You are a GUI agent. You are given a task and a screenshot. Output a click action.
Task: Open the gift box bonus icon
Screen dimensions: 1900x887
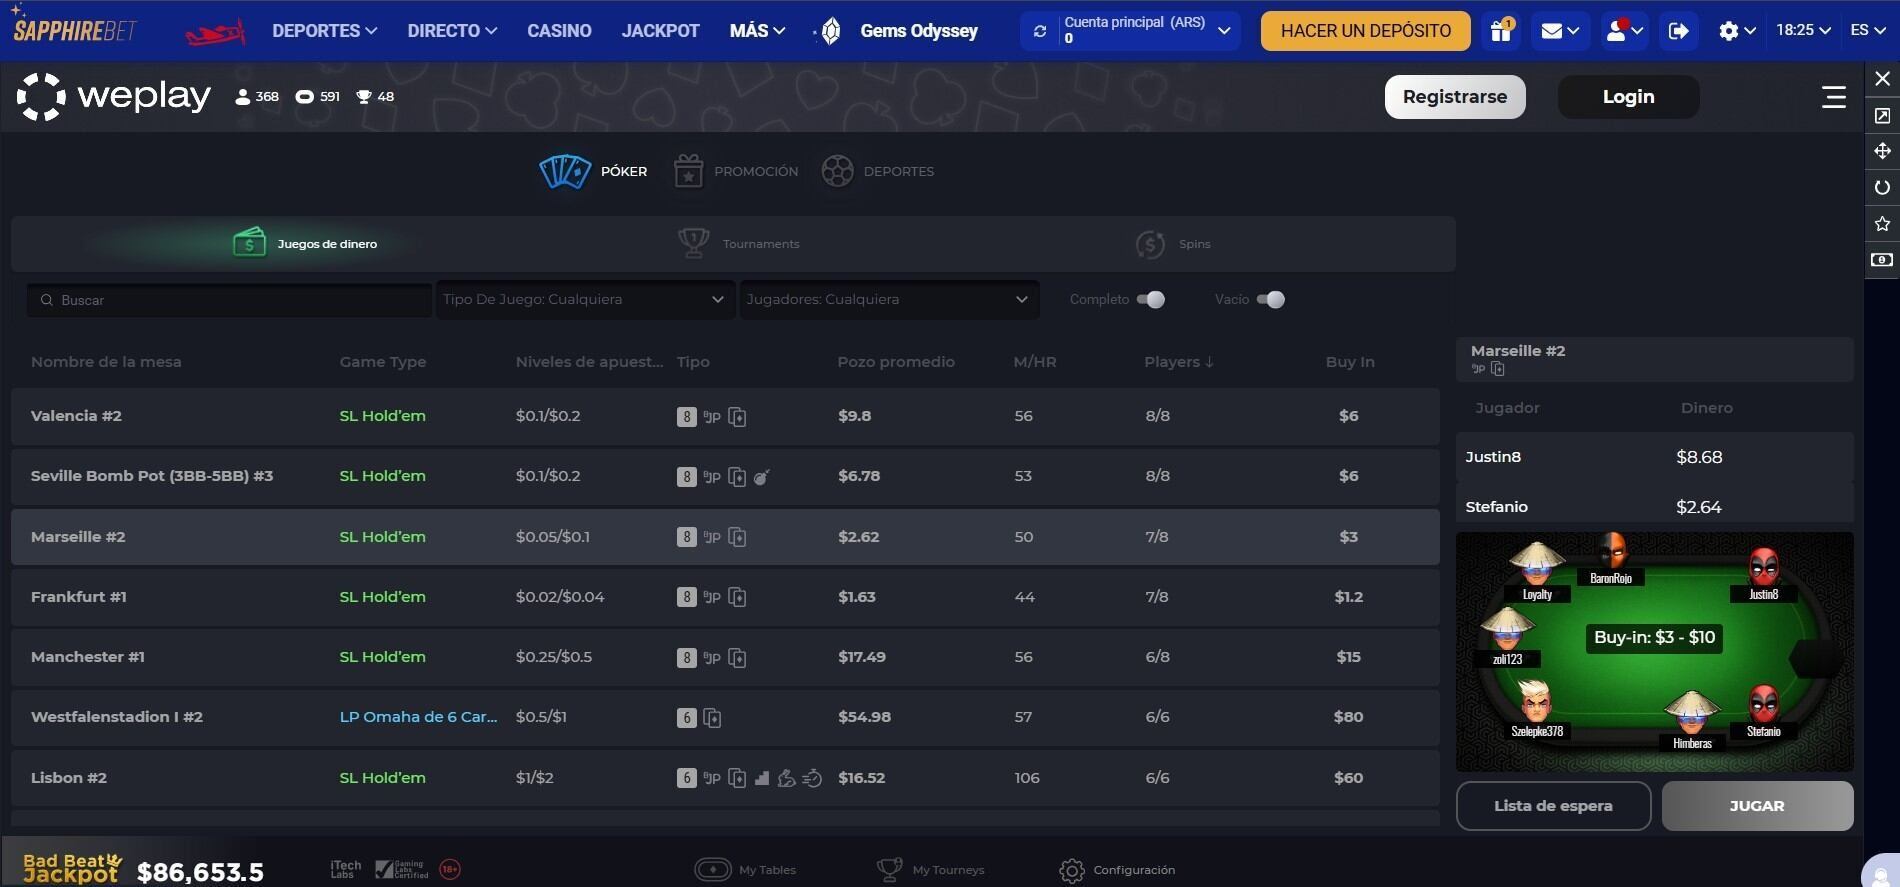pos(1501,31)
